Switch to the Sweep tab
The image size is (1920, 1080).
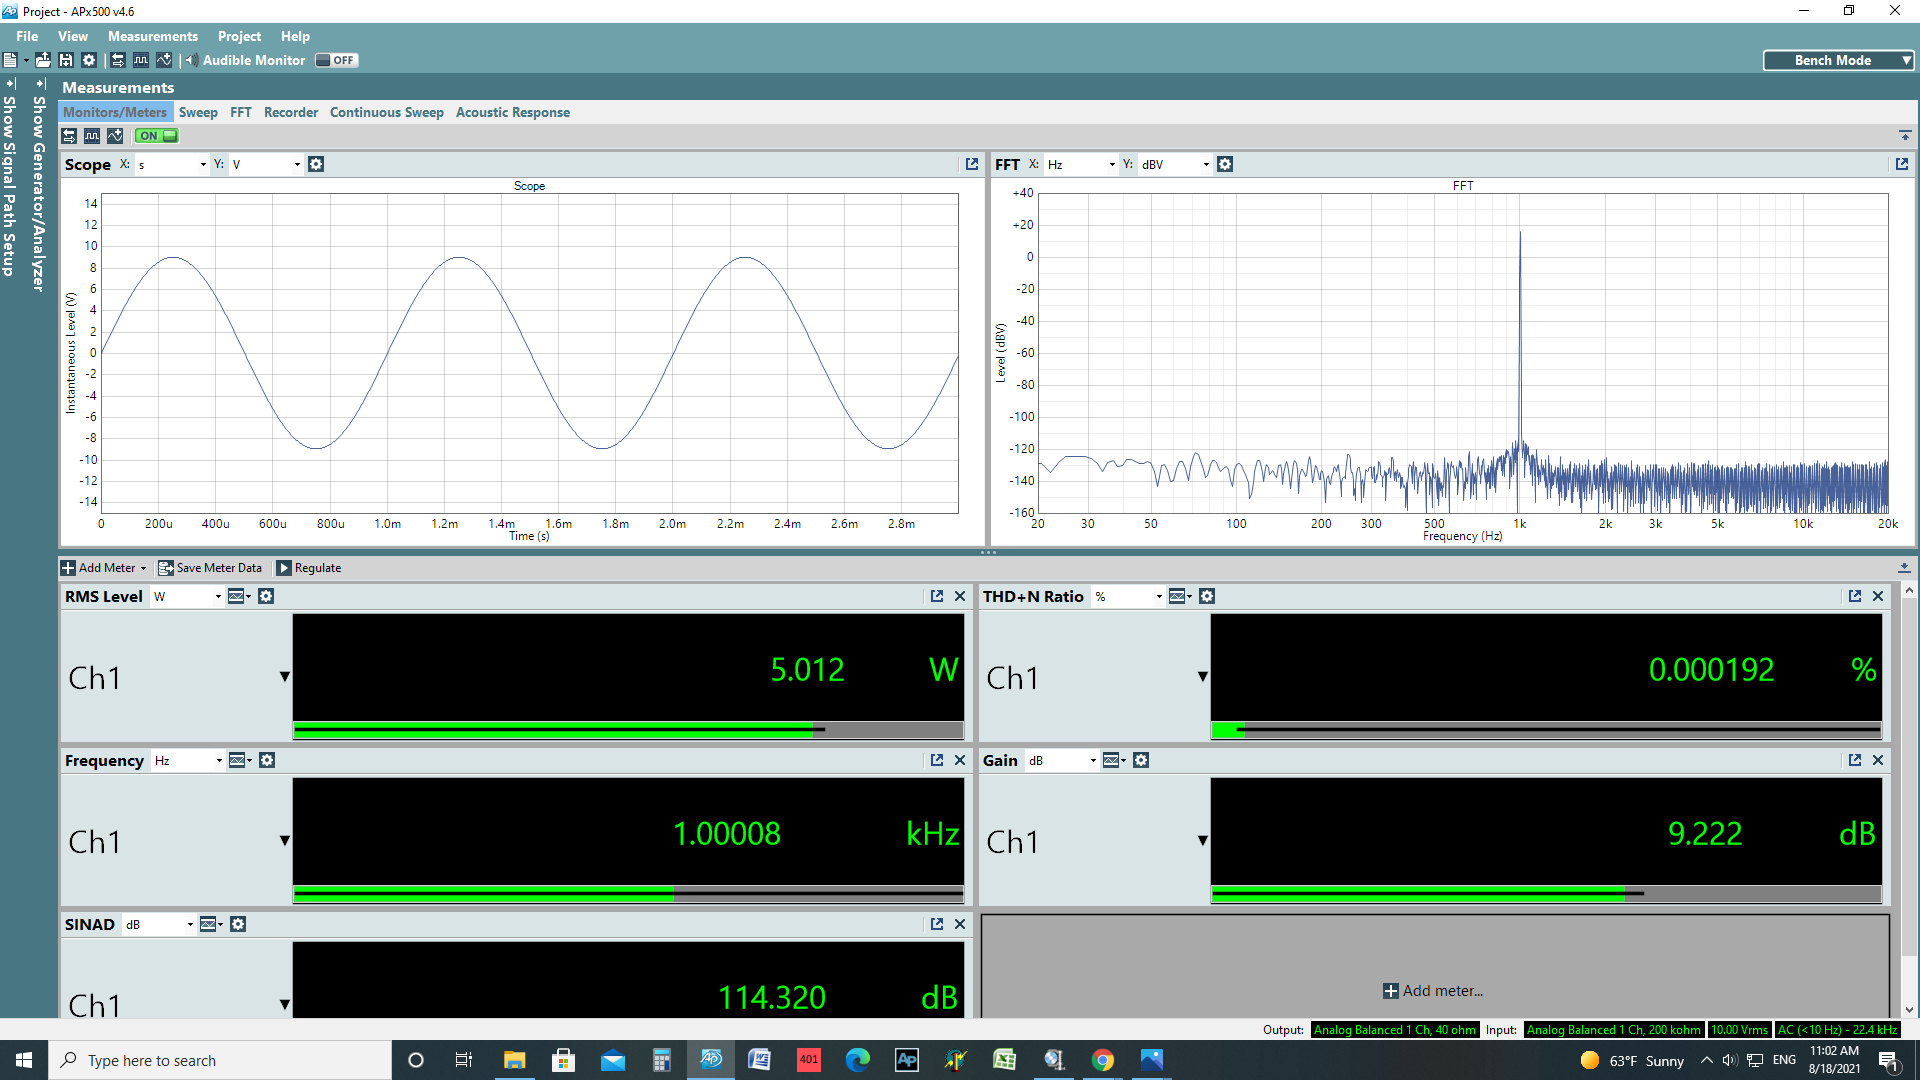pos(198,112)
